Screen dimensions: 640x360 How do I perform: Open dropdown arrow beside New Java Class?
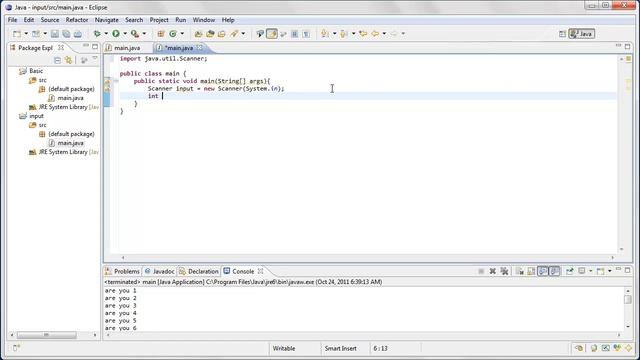click(x=182, y=34)
